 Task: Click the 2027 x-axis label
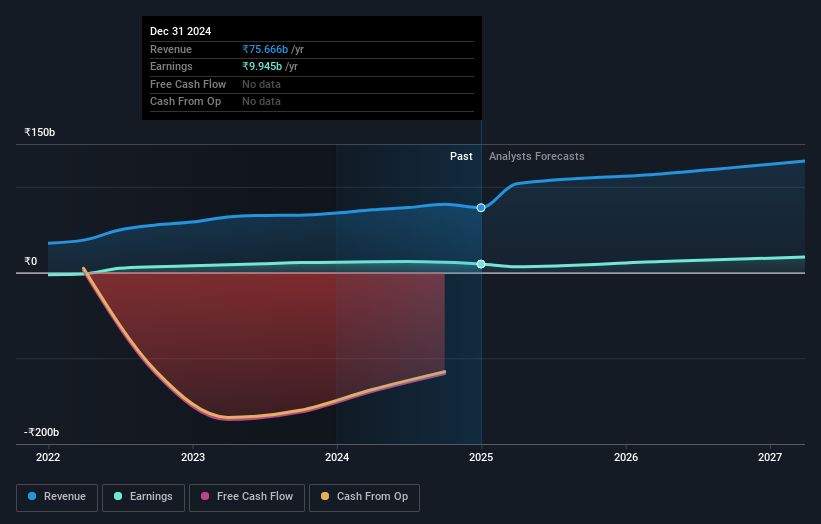pos(770,457)
